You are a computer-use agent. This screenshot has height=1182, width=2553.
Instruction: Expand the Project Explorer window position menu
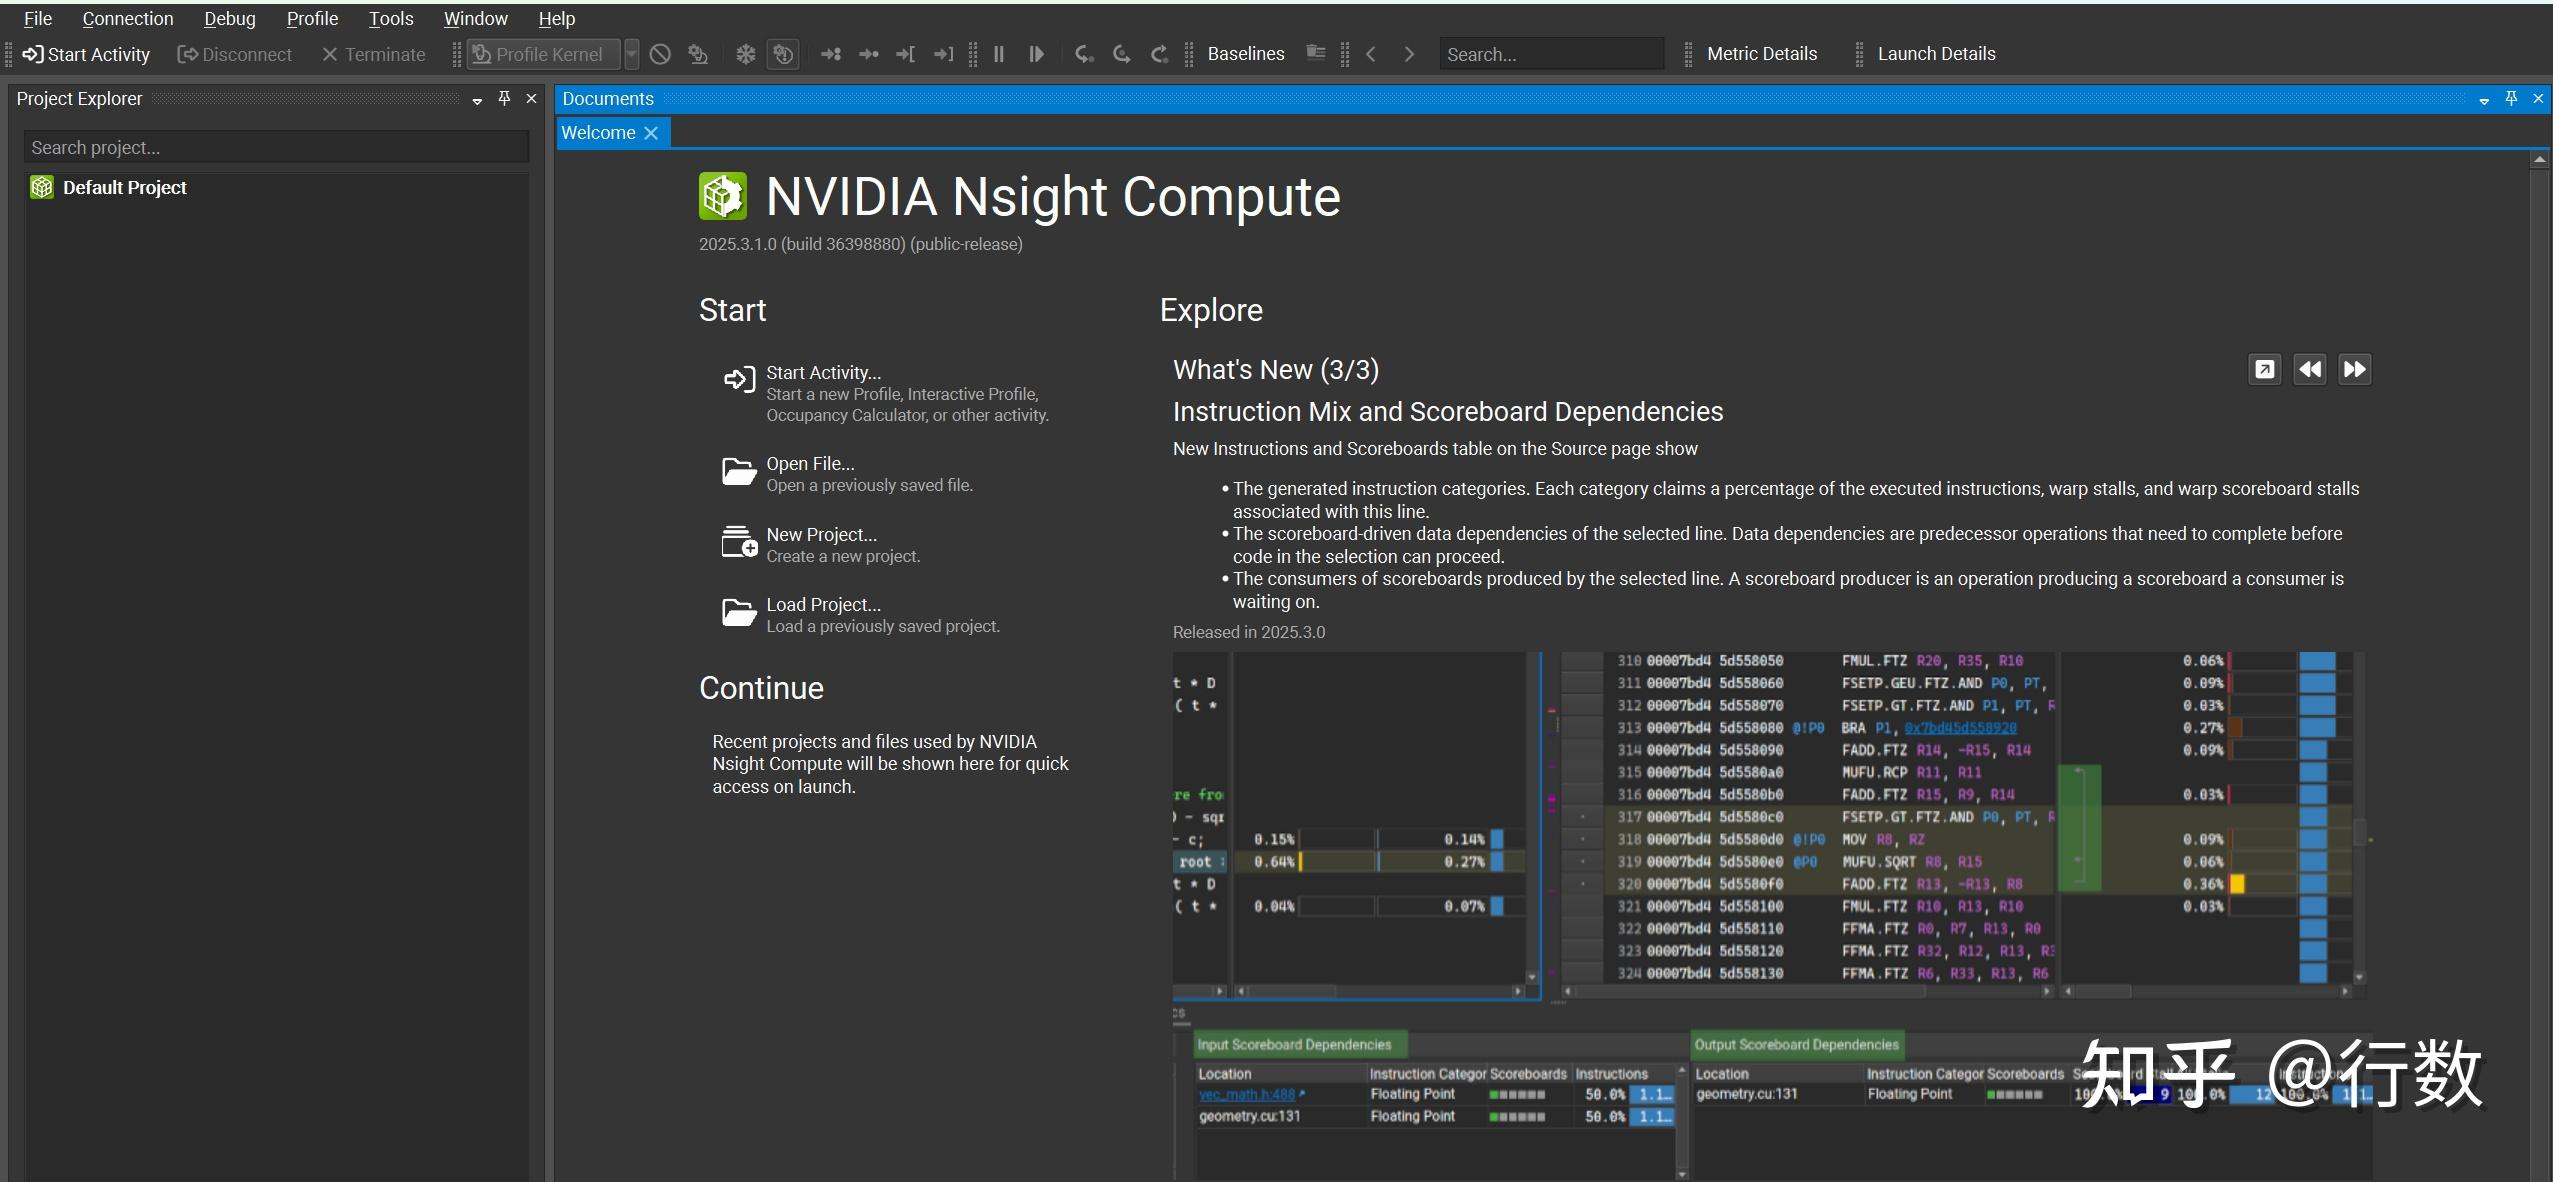pos(478,99)
